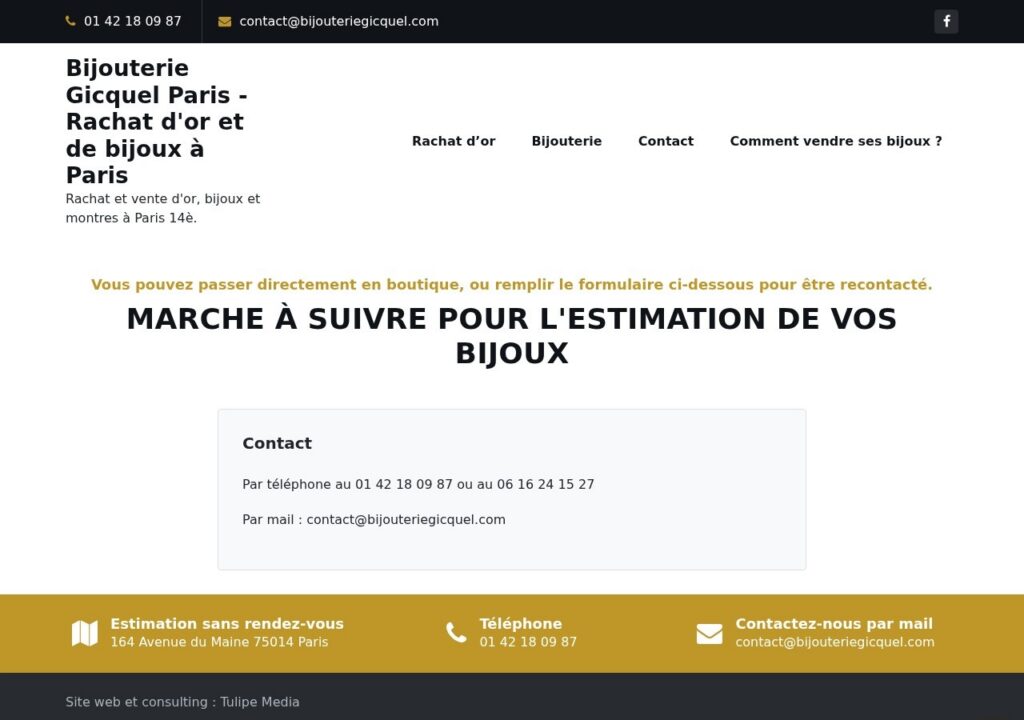Click Téléphone number in gold banner
Image resolution: width=1024 pixels, height=720 pixels.
[x=528, y=642]
